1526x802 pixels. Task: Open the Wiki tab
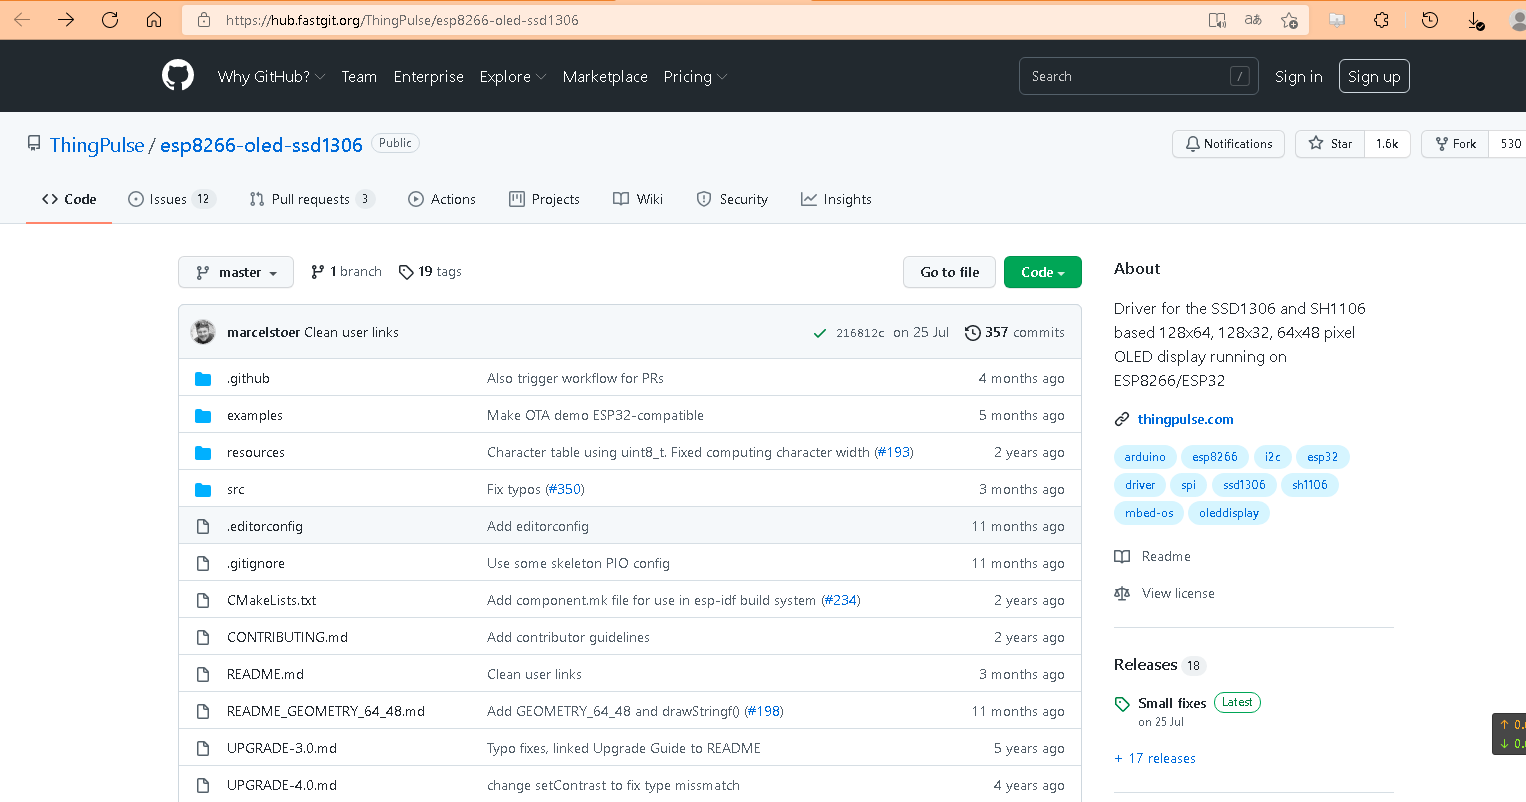[638, 199]
